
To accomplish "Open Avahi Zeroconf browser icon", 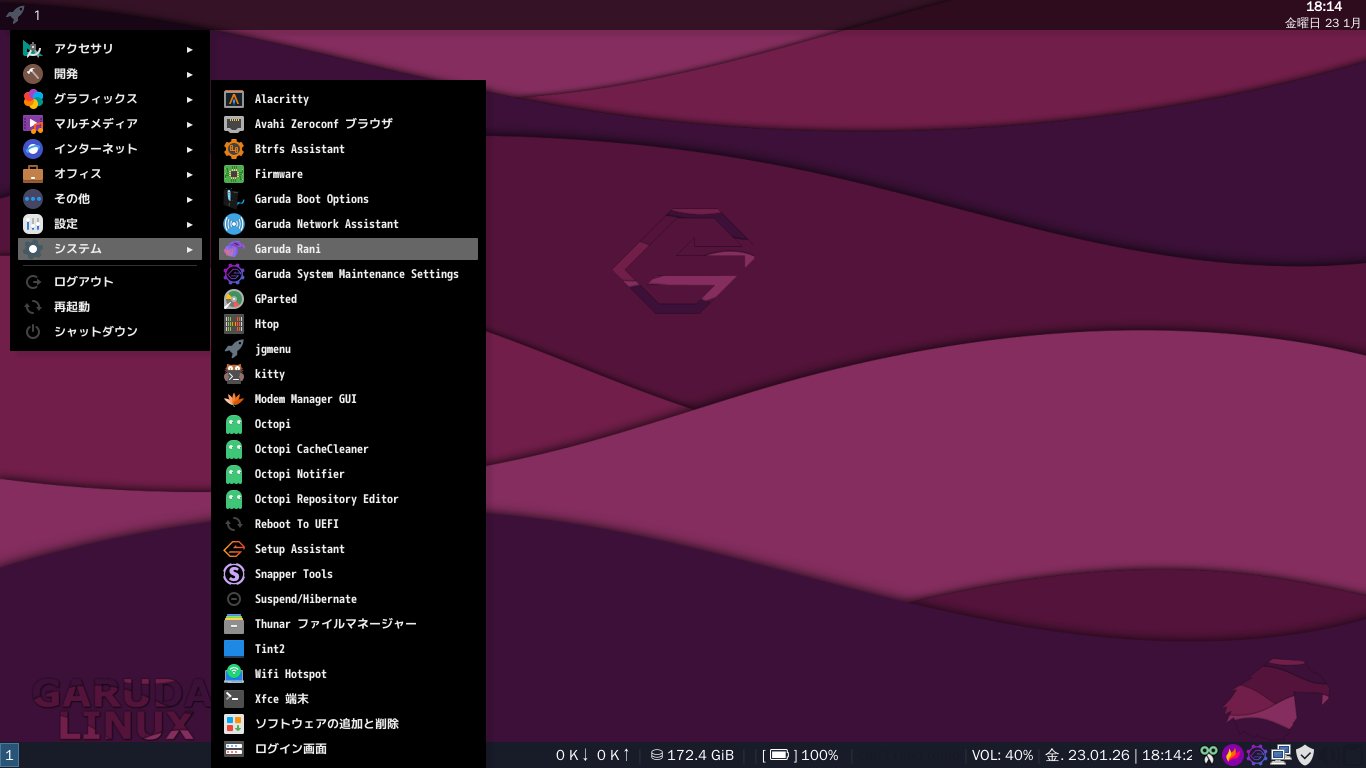I will (234, 124).
